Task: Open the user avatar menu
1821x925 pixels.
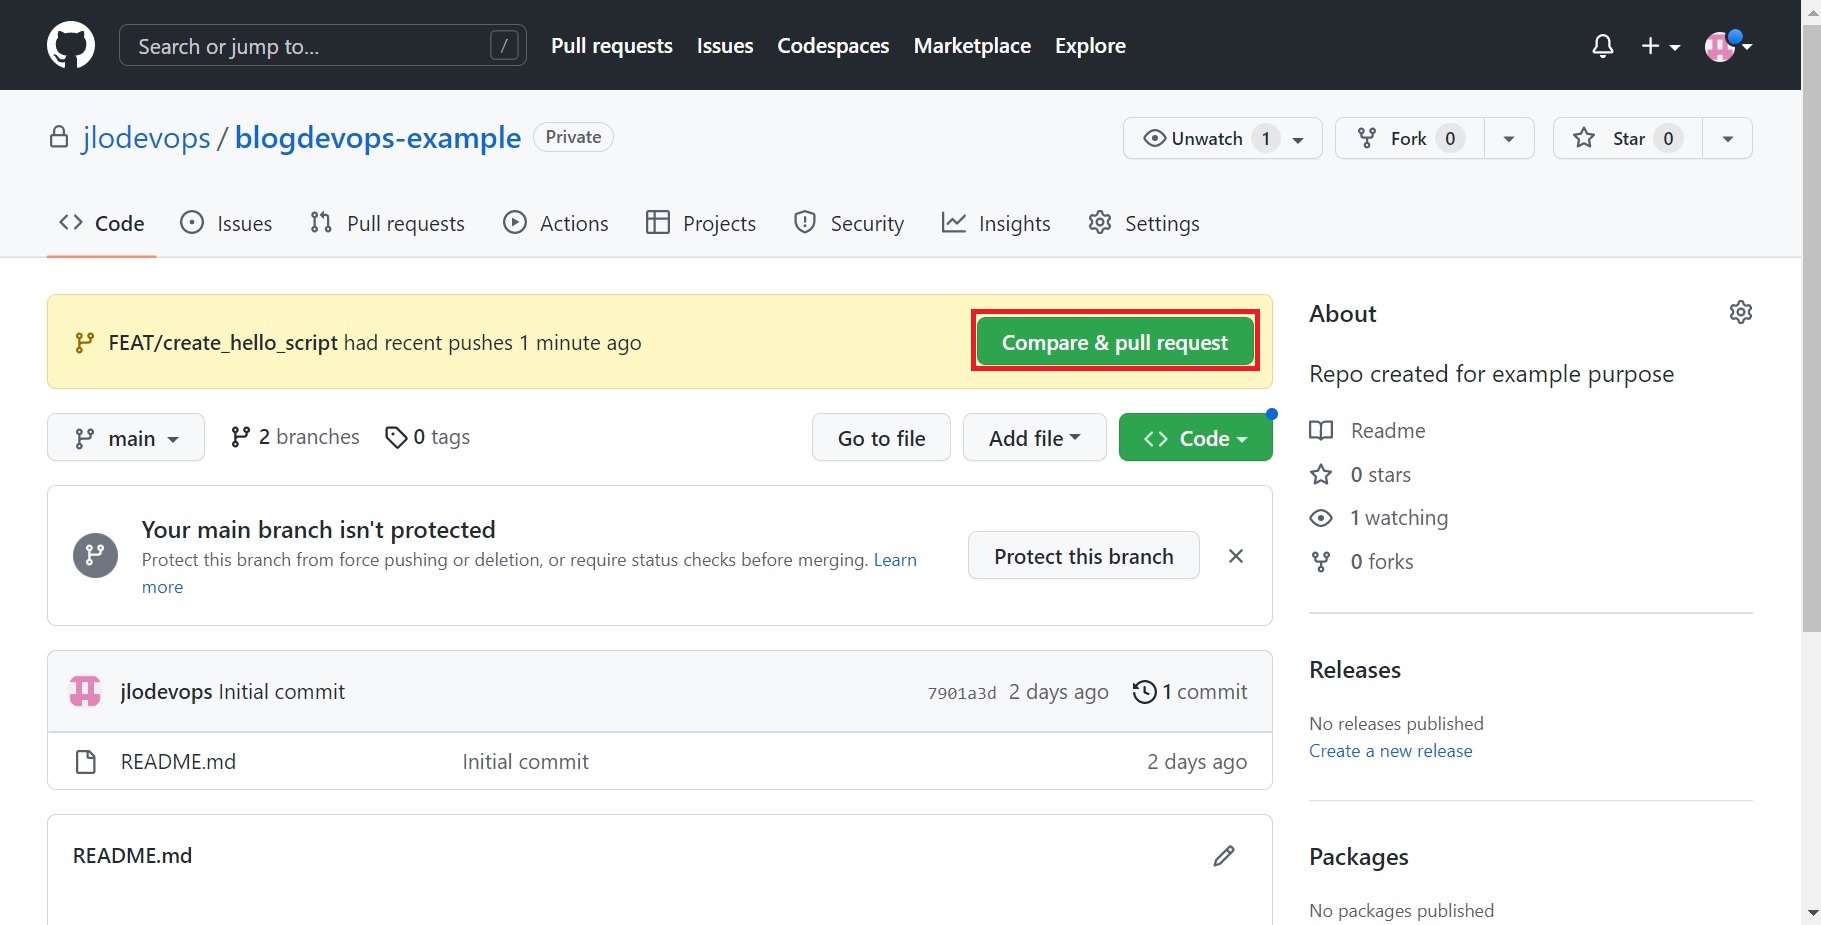Action: pos(1728,46)
